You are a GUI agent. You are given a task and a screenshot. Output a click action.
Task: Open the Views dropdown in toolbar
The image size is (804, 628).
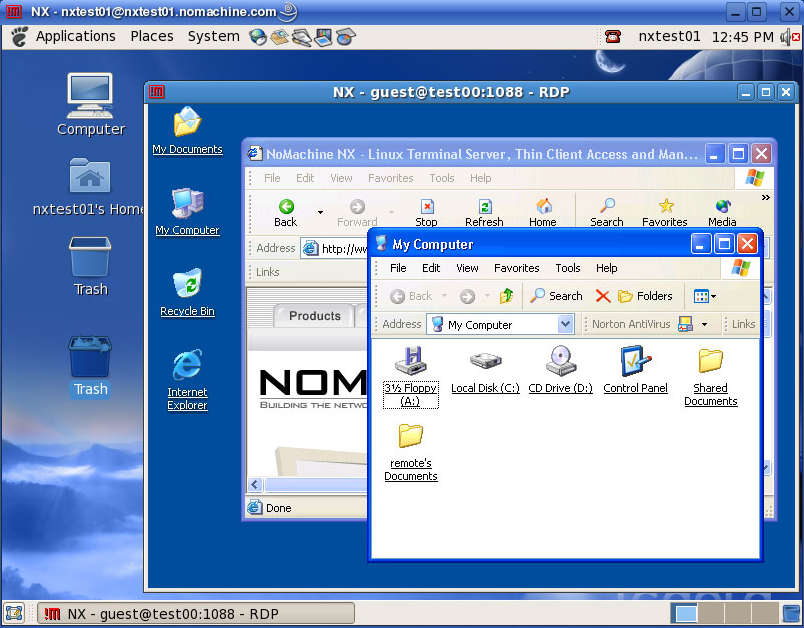[704, 296]
